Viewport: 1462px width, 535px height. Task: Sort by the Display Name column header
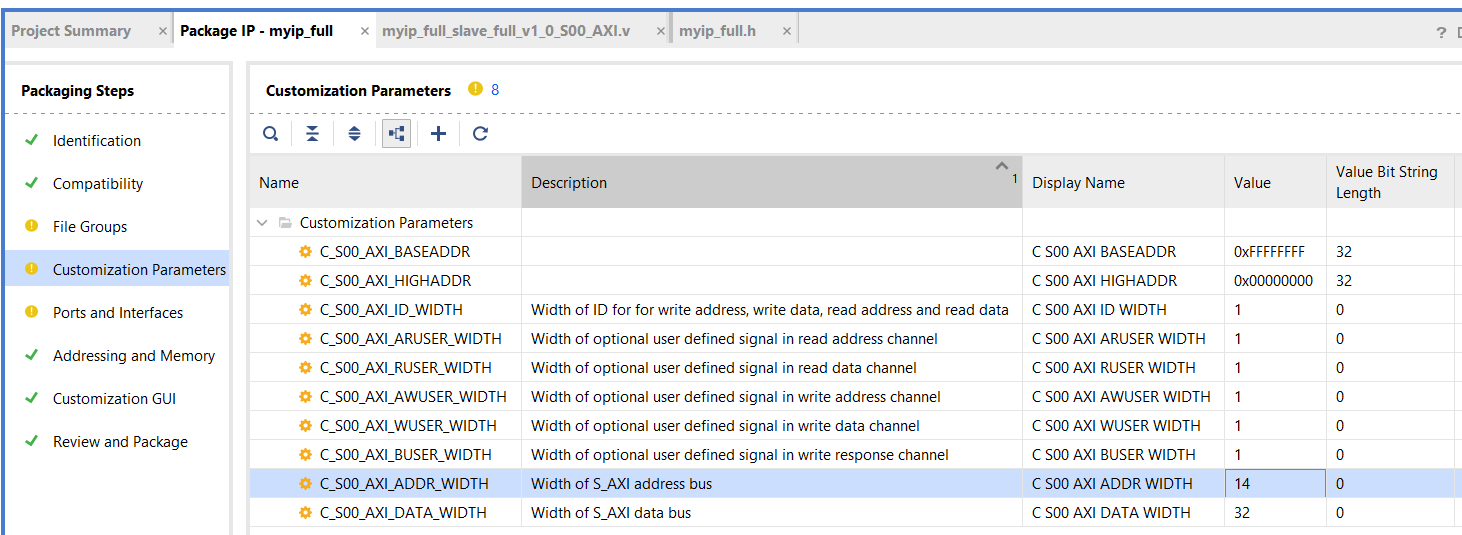(x=1123, y=182)
